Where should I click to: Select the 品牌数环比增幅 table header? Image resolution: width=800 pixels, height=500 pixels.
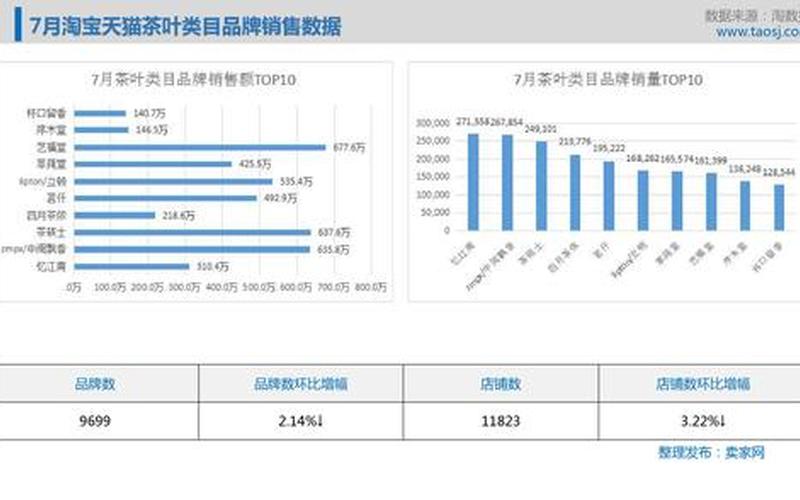point(301,384)
